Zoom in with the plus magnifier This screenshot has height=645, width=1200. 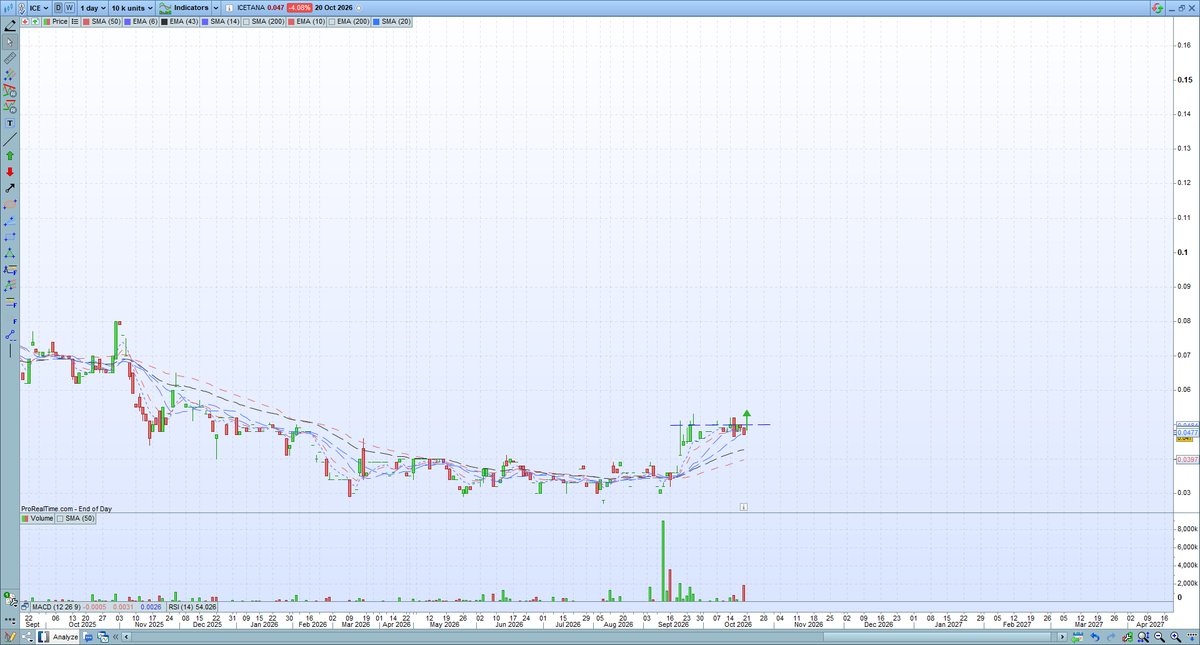(1175, 637)
